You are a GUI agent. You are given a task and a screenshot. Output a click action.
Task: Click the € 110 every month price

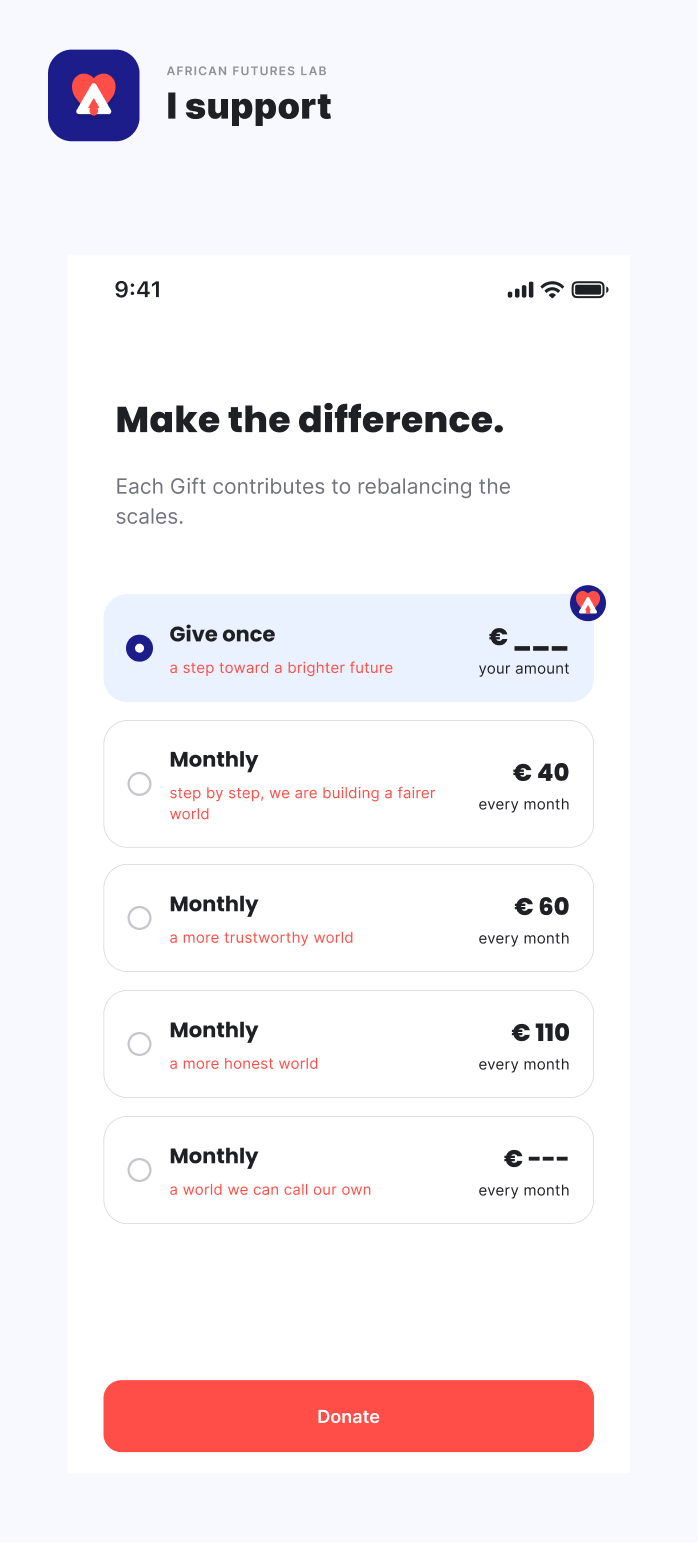[x=540, y=1032]
